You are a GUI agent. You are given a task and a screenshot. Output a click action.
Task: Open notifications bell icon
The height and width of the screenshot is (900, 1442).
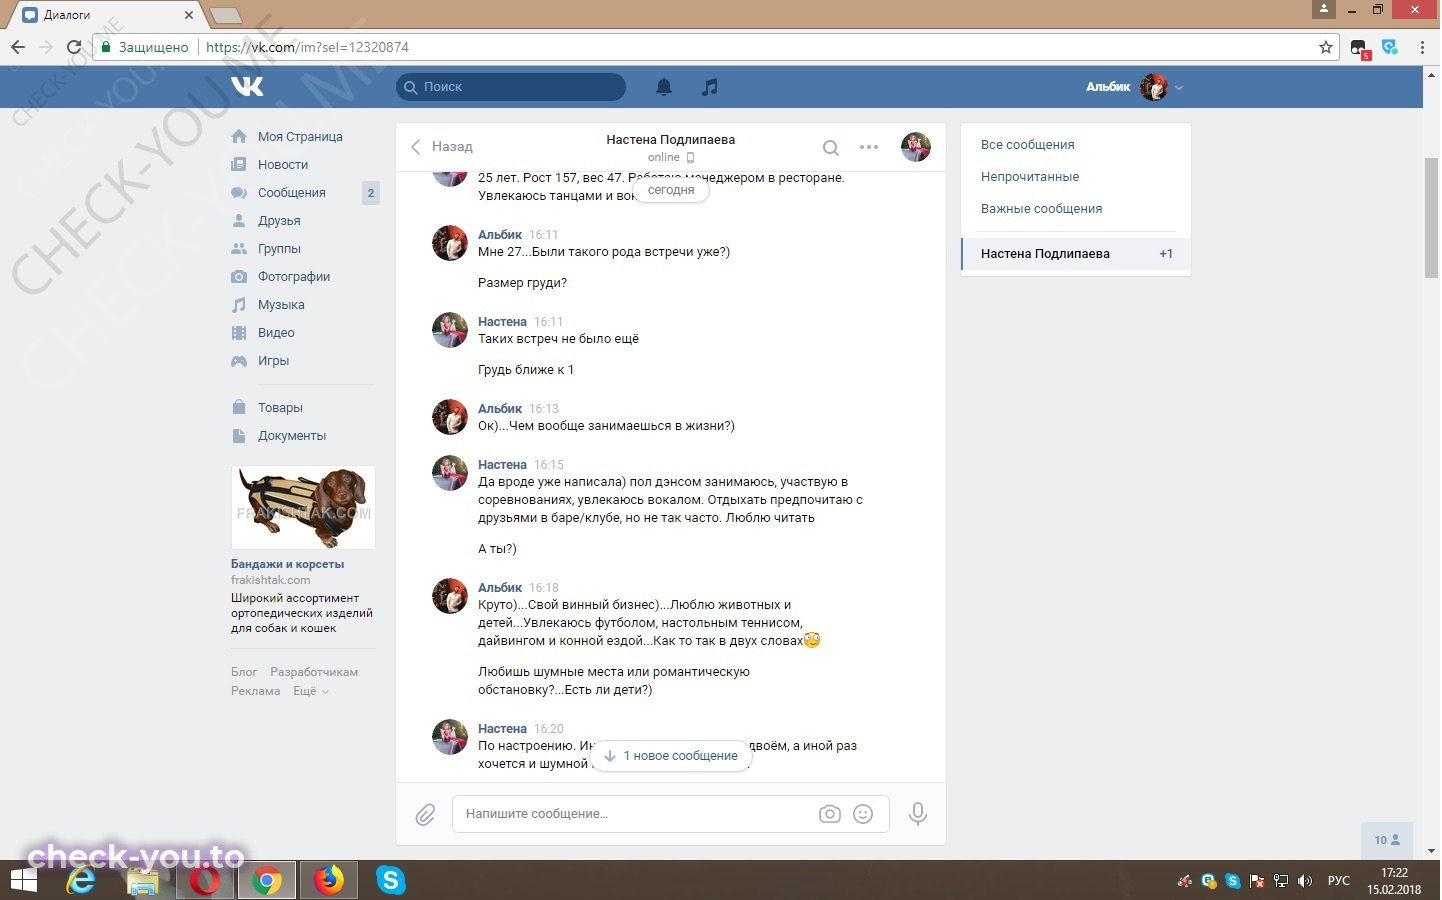664,87
